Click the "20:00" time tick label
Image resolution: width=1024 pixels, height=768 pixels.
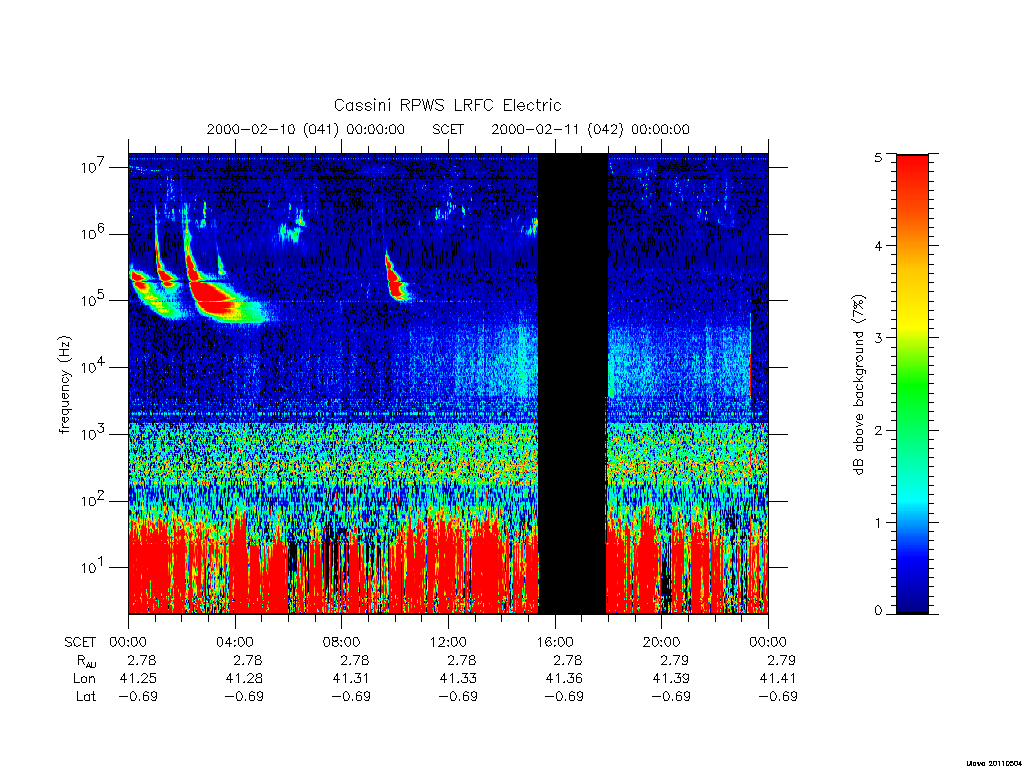661,642
